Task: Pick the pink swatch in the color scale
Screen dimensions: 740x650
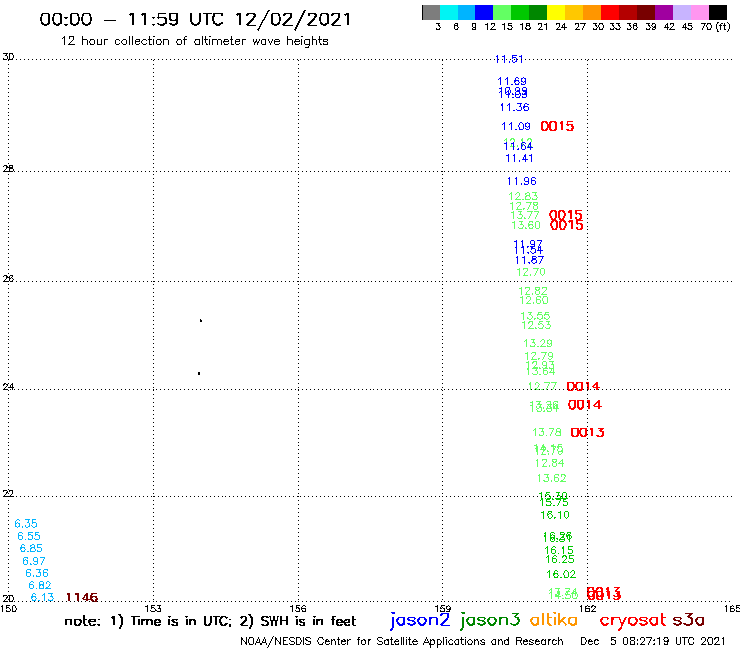Action: [x=699, y=12]
